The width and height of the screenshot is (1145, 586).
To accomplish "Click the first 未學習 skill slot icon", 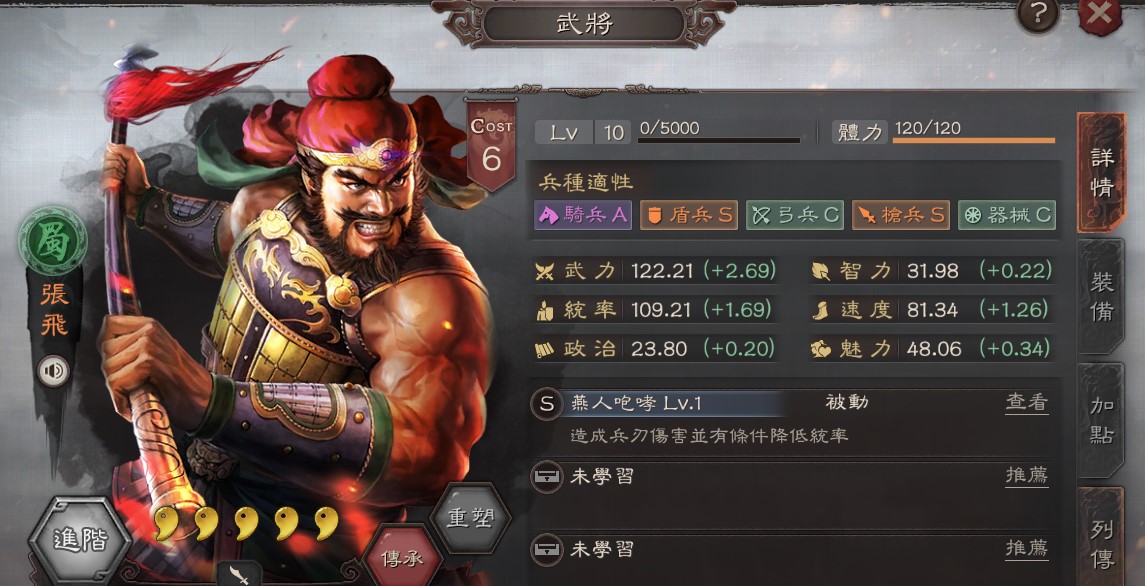I will (547, 476).
